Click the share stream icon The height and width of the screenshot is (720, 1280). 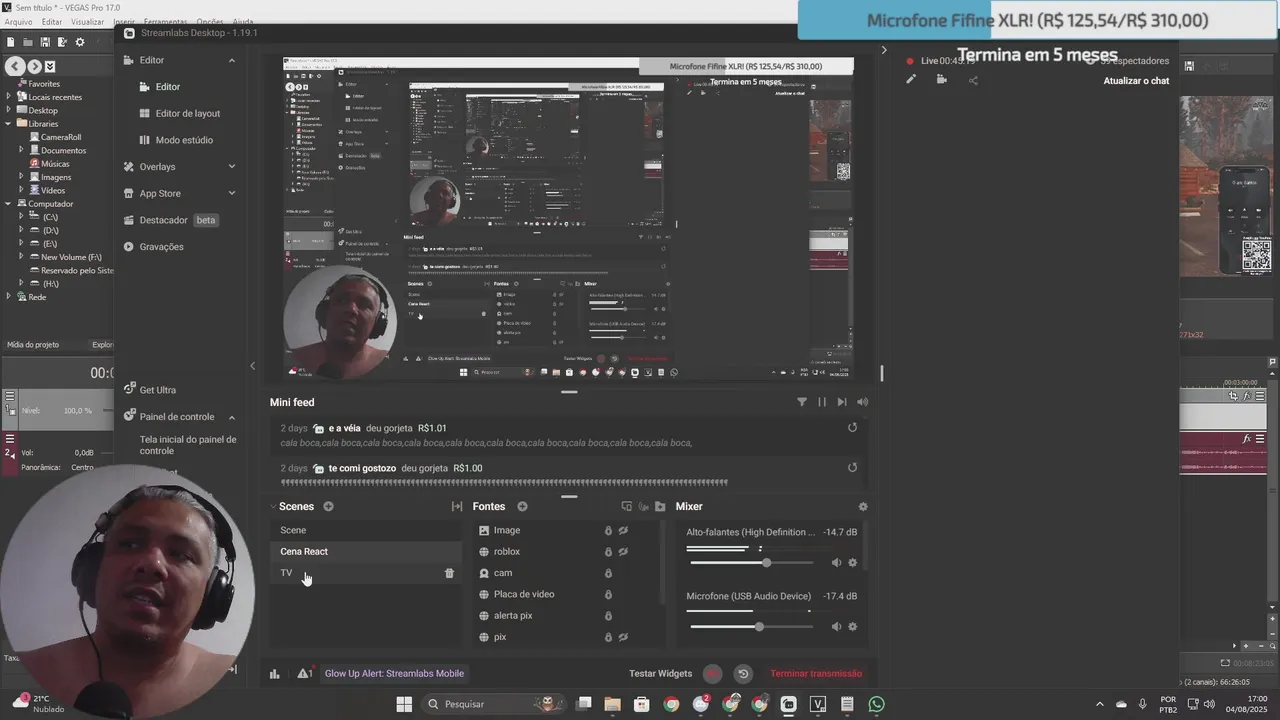tap(973, 80)
